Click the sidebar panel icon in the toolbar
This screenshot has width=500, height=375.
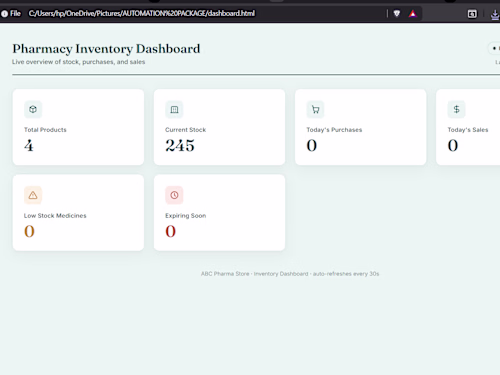point(472,14)
